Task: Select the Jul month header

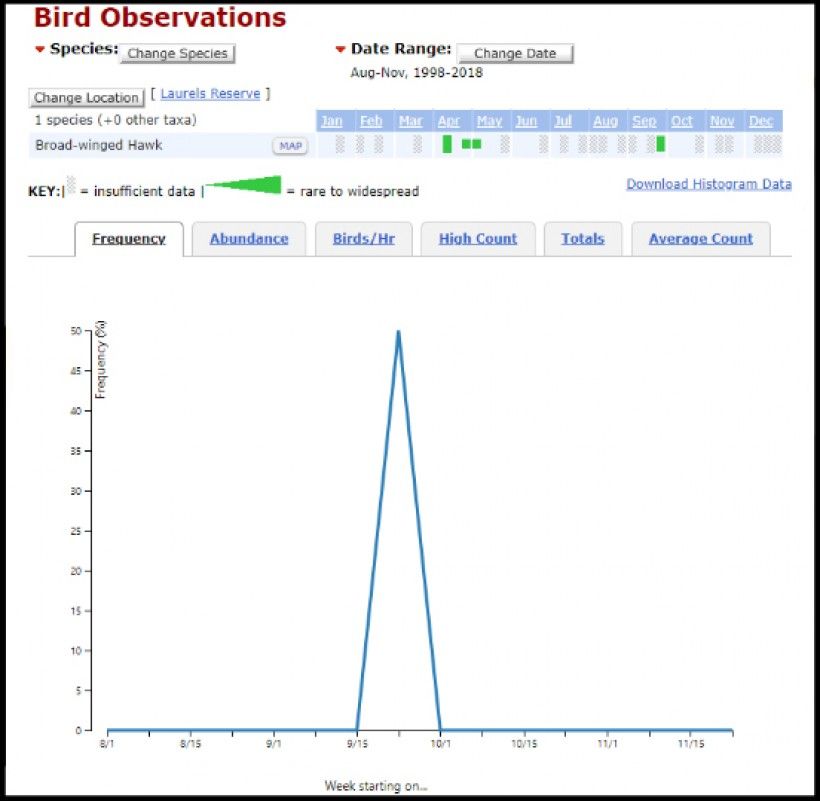Action: click(563, 121)
